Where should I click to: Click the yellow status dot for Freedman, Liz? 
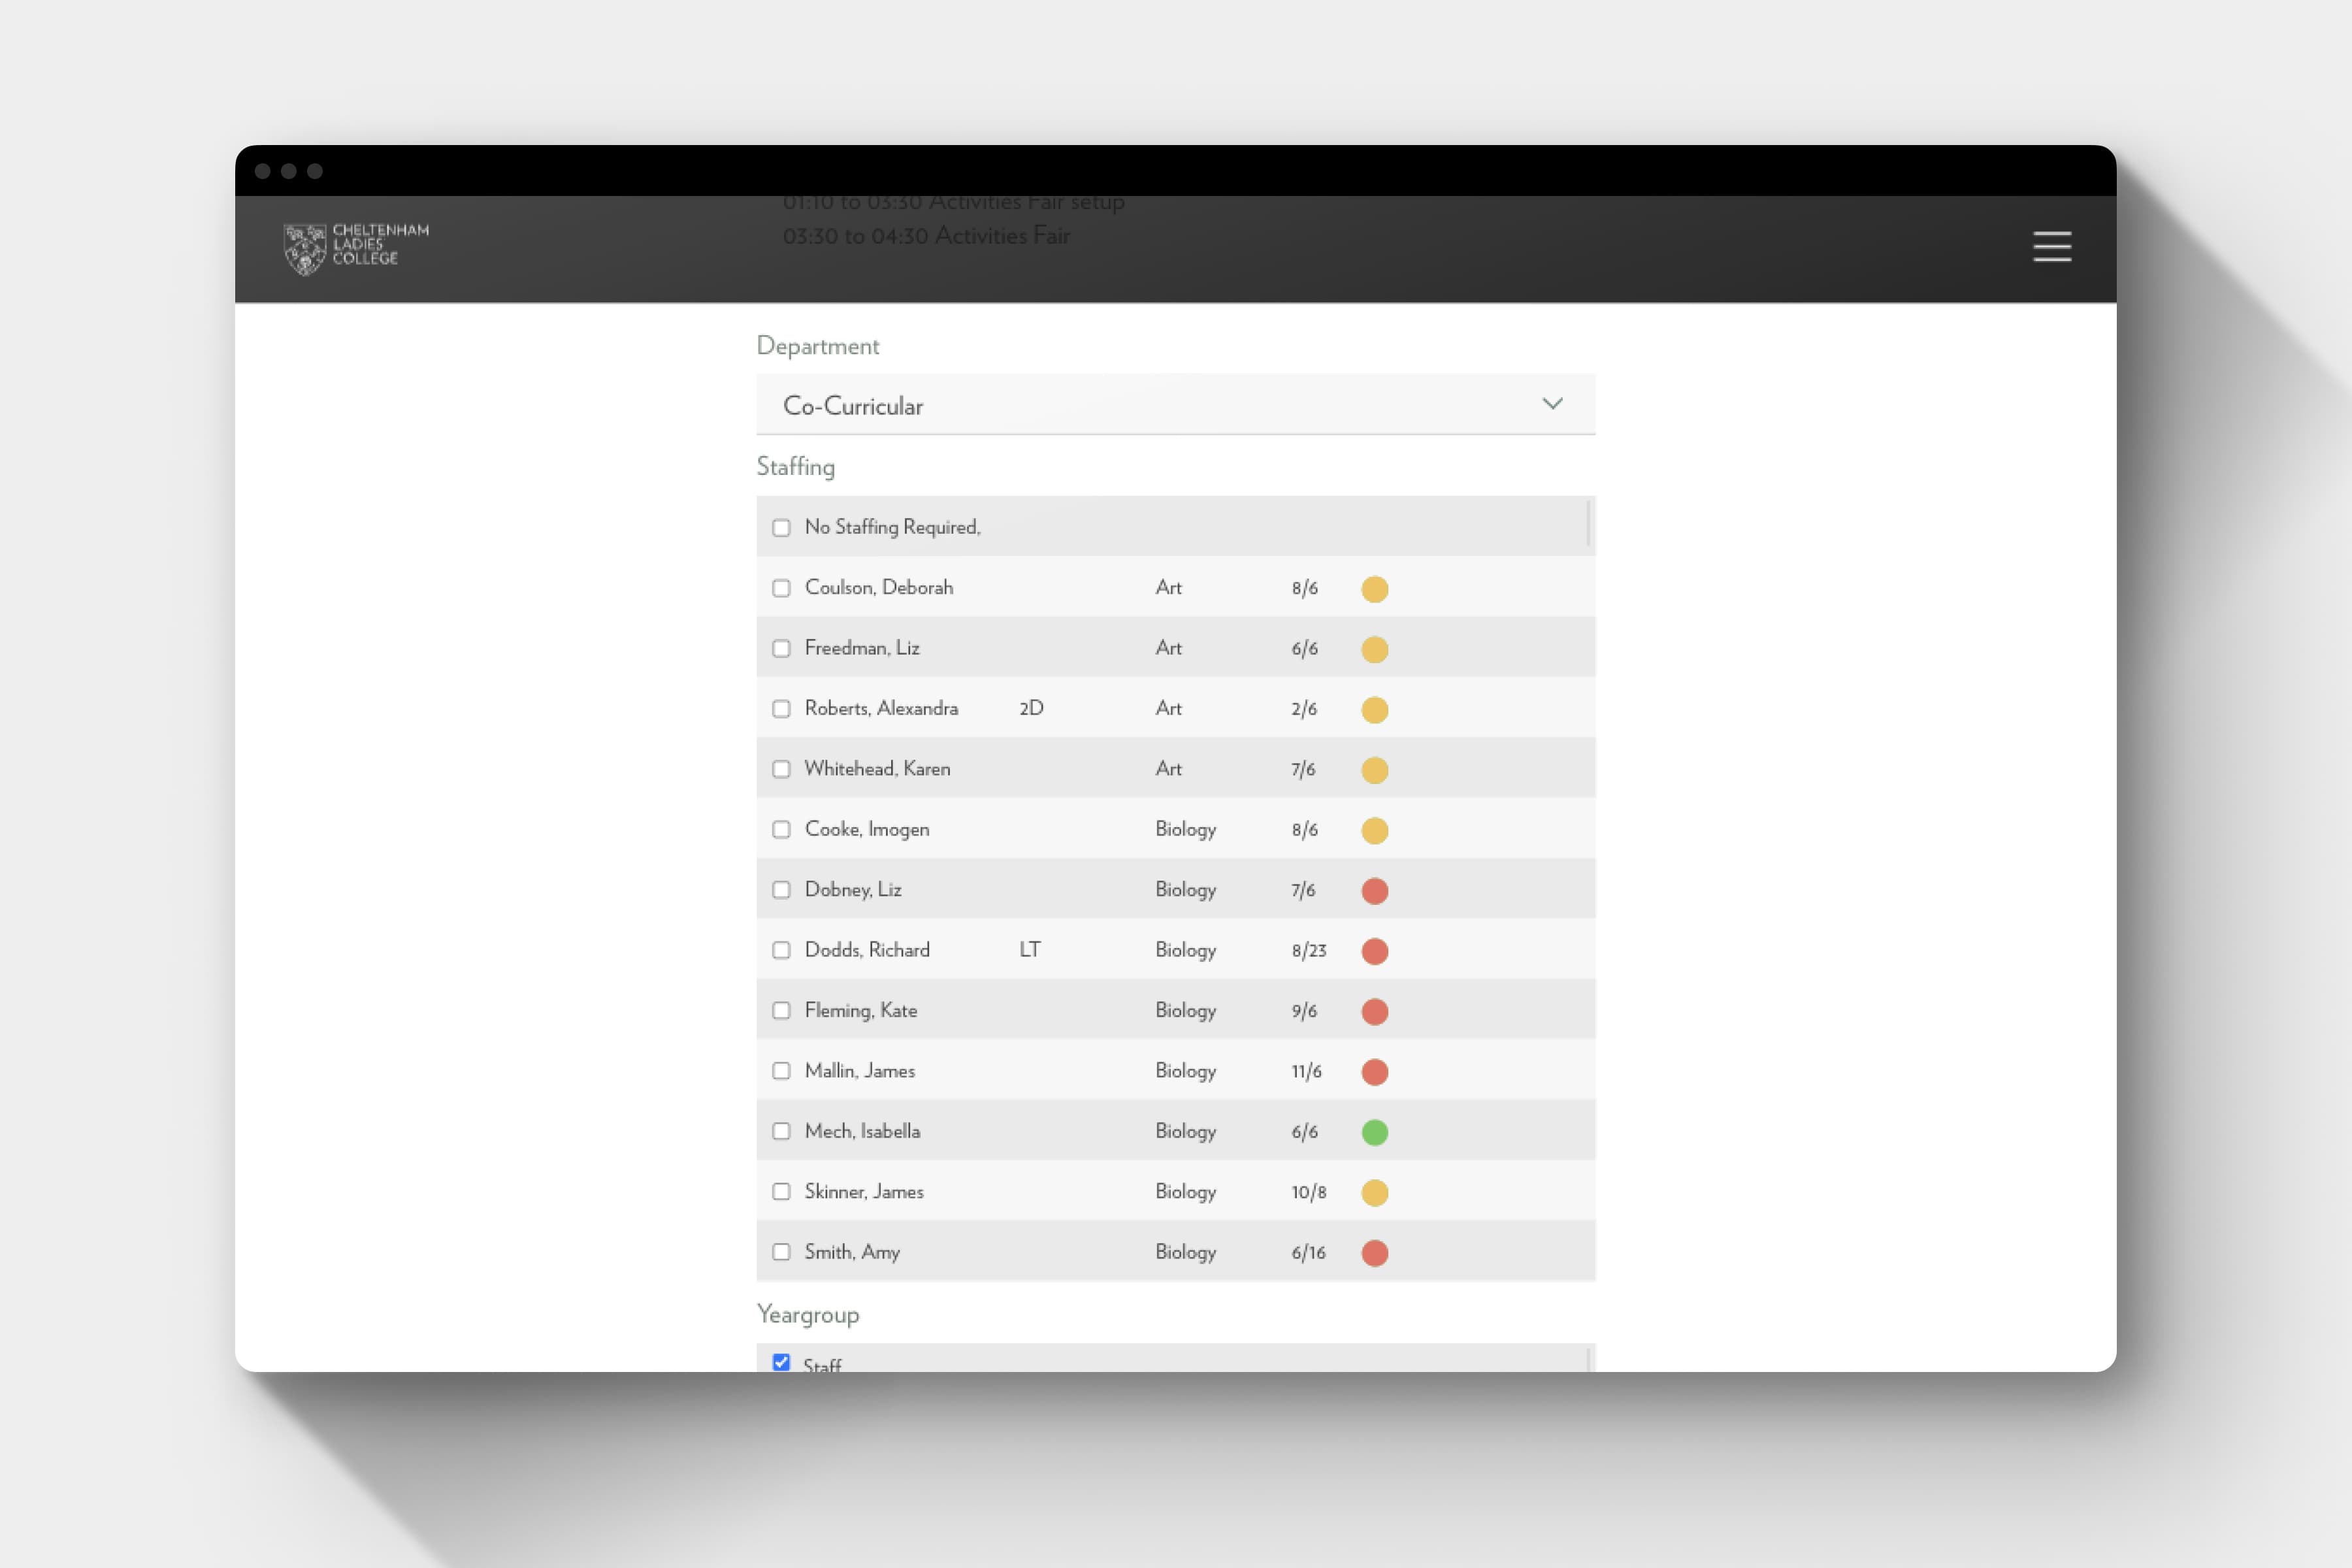click(x=1374, y=650)
